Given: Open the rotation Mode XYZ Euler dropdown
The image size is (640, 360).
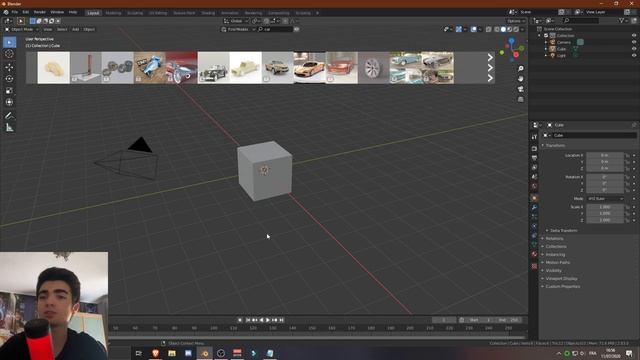Looking at the screenshot, I should pyautogui.click(x=606, y=199).
